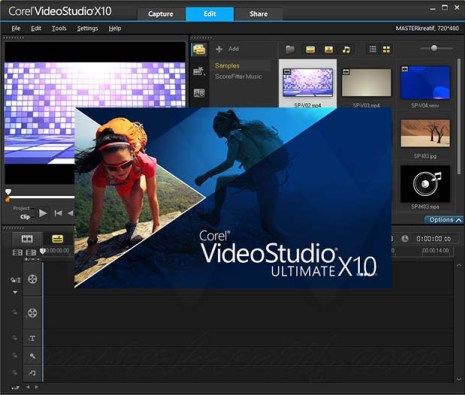Click the scroll-left arrow below track headers

[28, 387]
